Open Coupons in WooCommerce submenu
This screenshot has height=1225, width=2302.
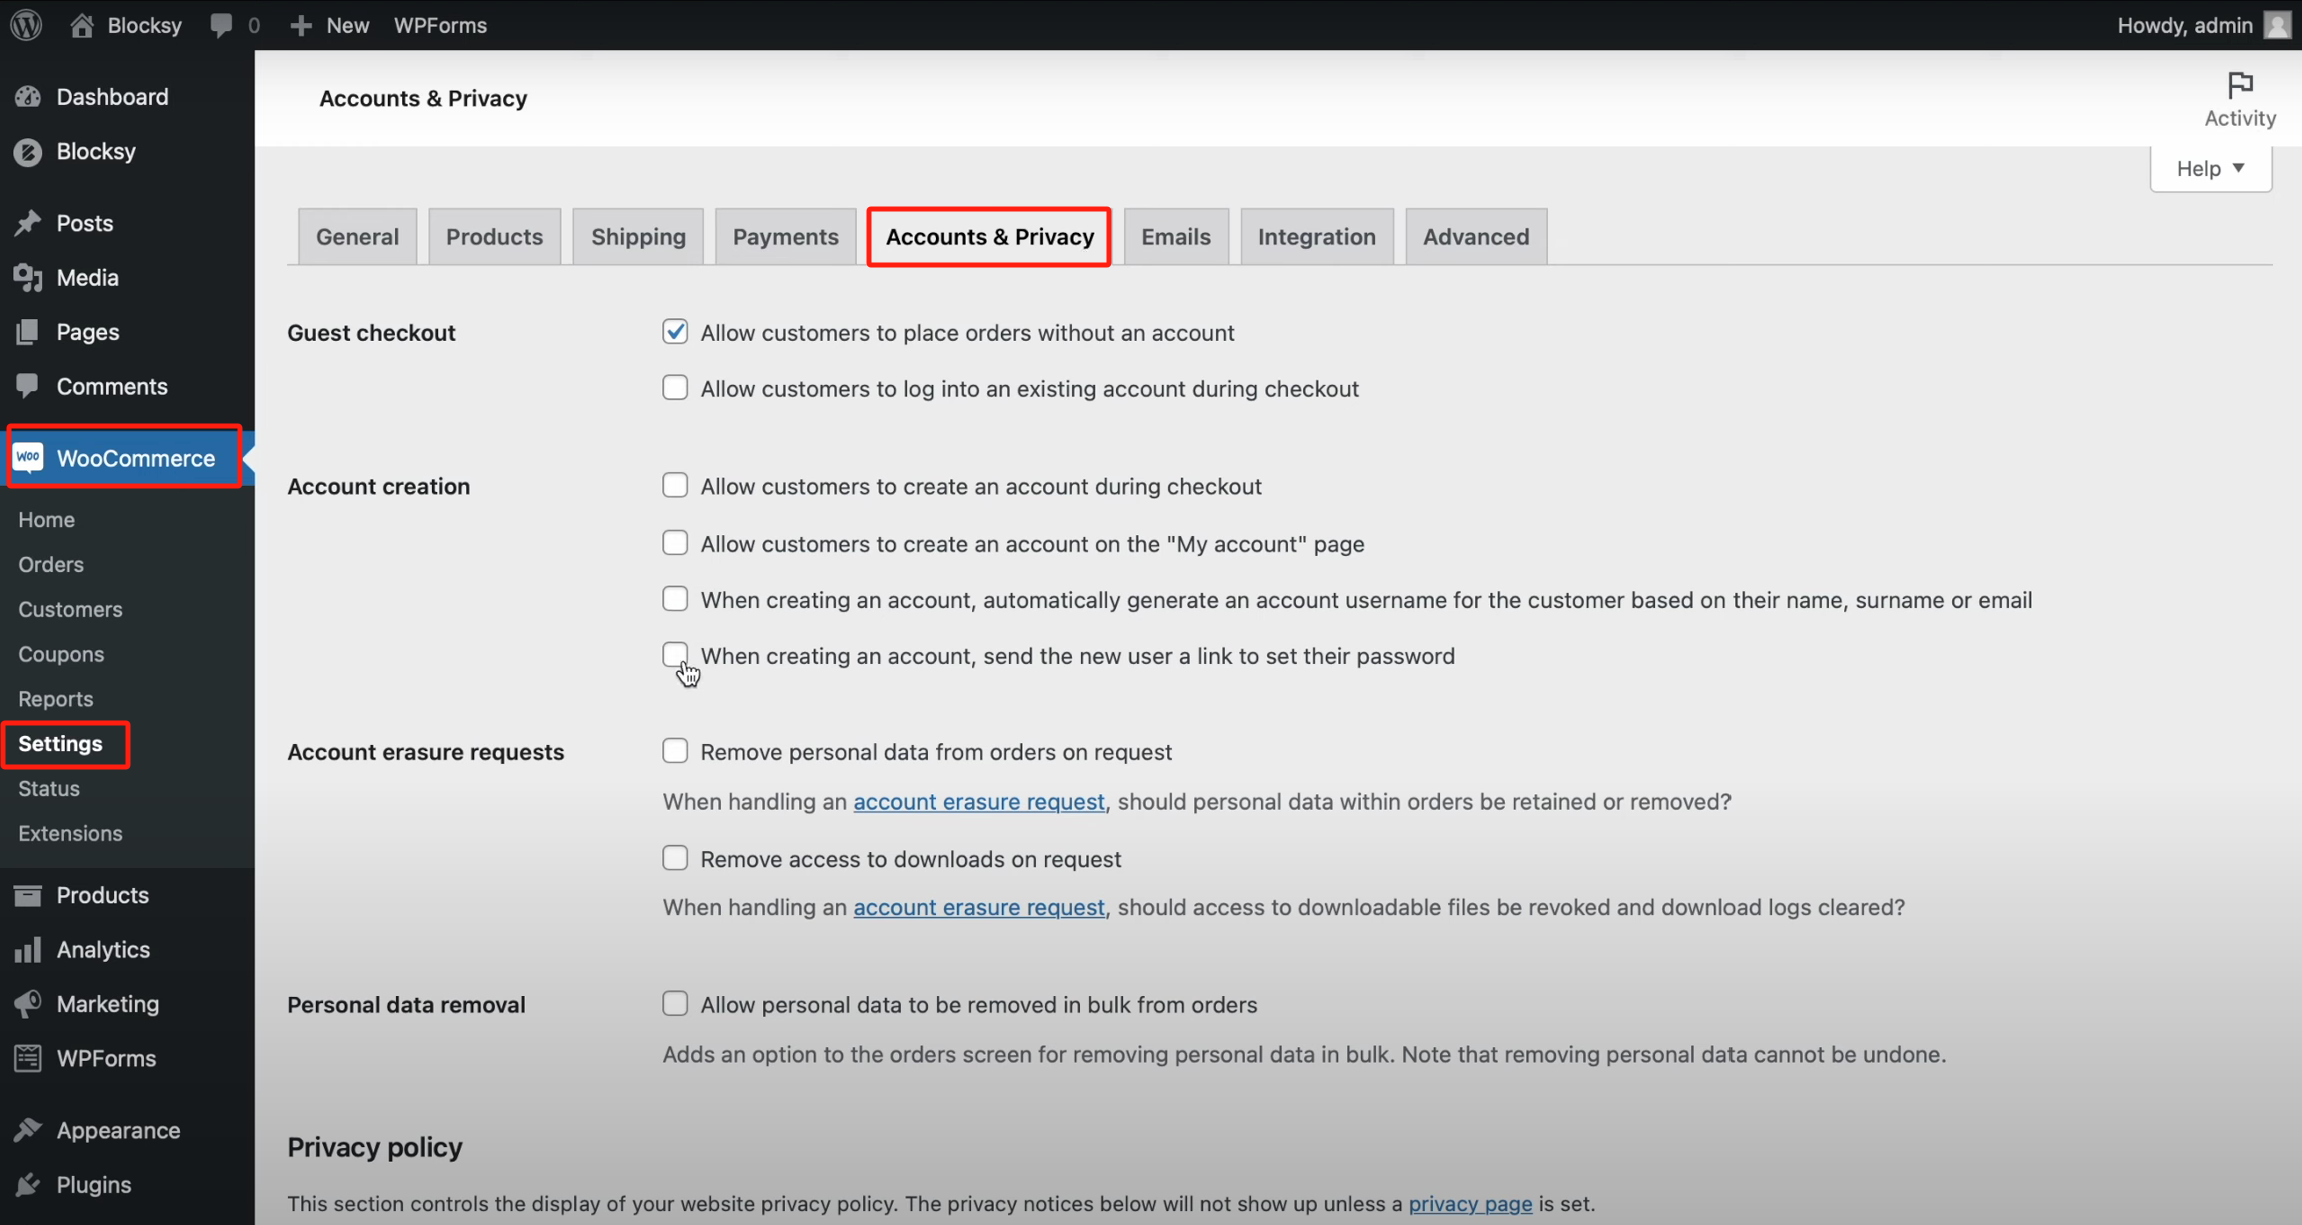61,654
